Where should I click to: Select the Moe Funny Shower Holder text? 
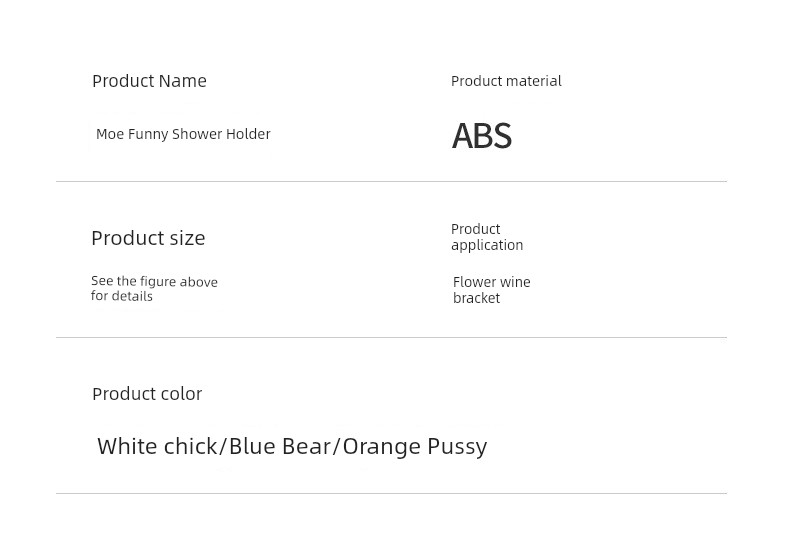click(x=183, y=134)
